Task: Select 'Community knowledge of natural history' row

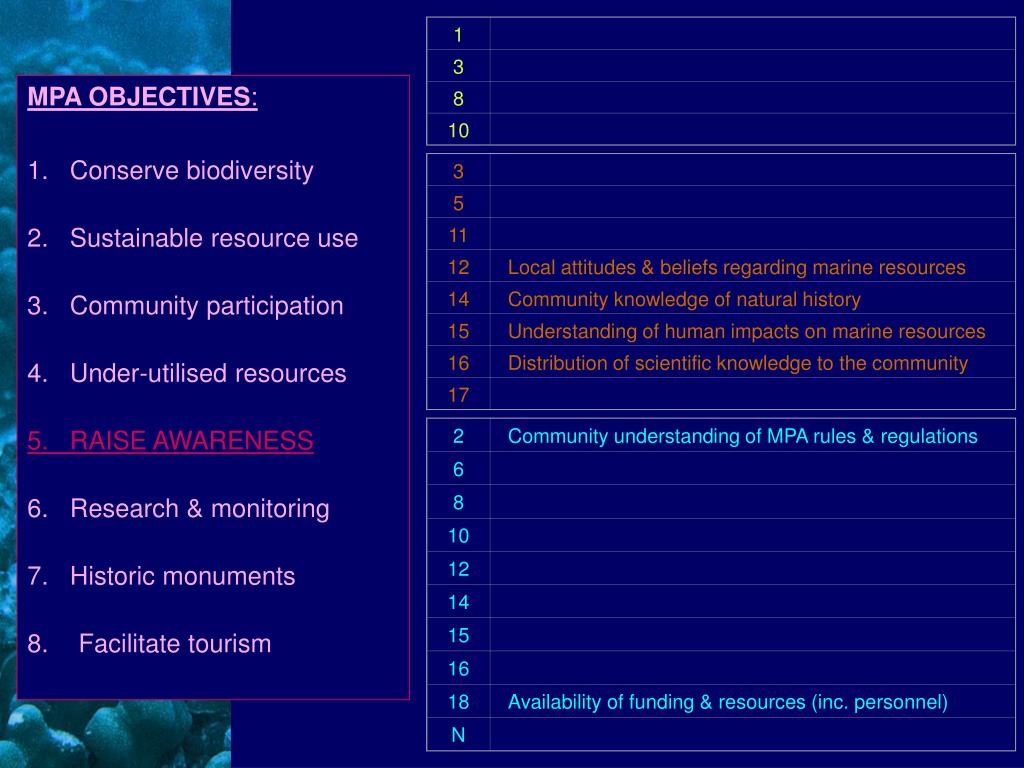Action: pyautogui.click(x=721, y=299)
